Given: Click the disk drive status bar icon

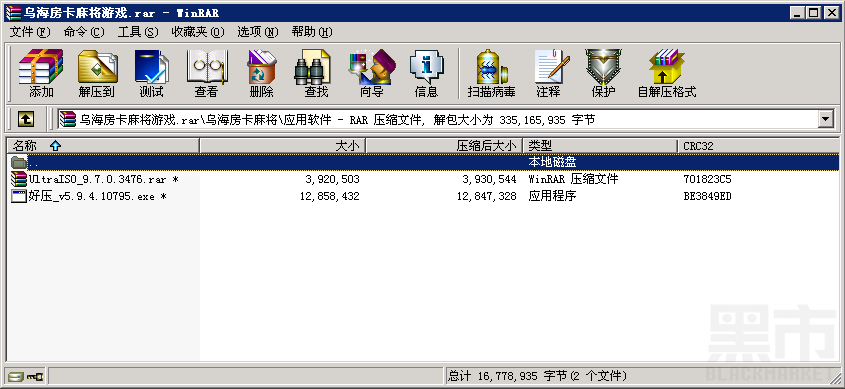Looking at the screenshot, I should tap(16, 376).
